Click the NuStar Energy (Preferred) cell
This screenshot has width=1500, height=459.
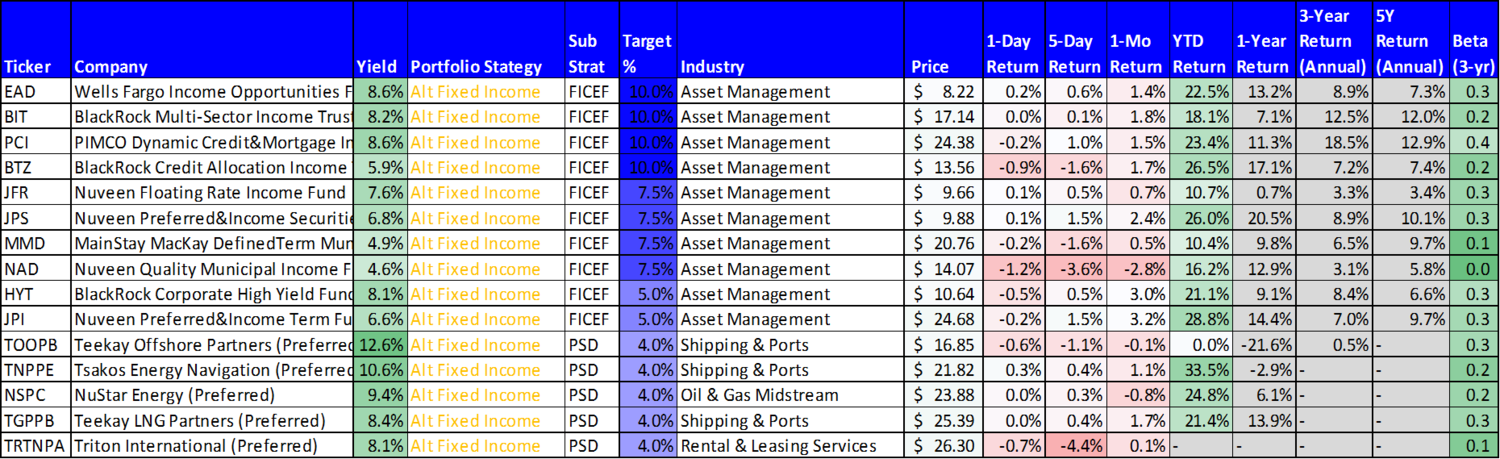pyautogui.click(x=212, y=395)
